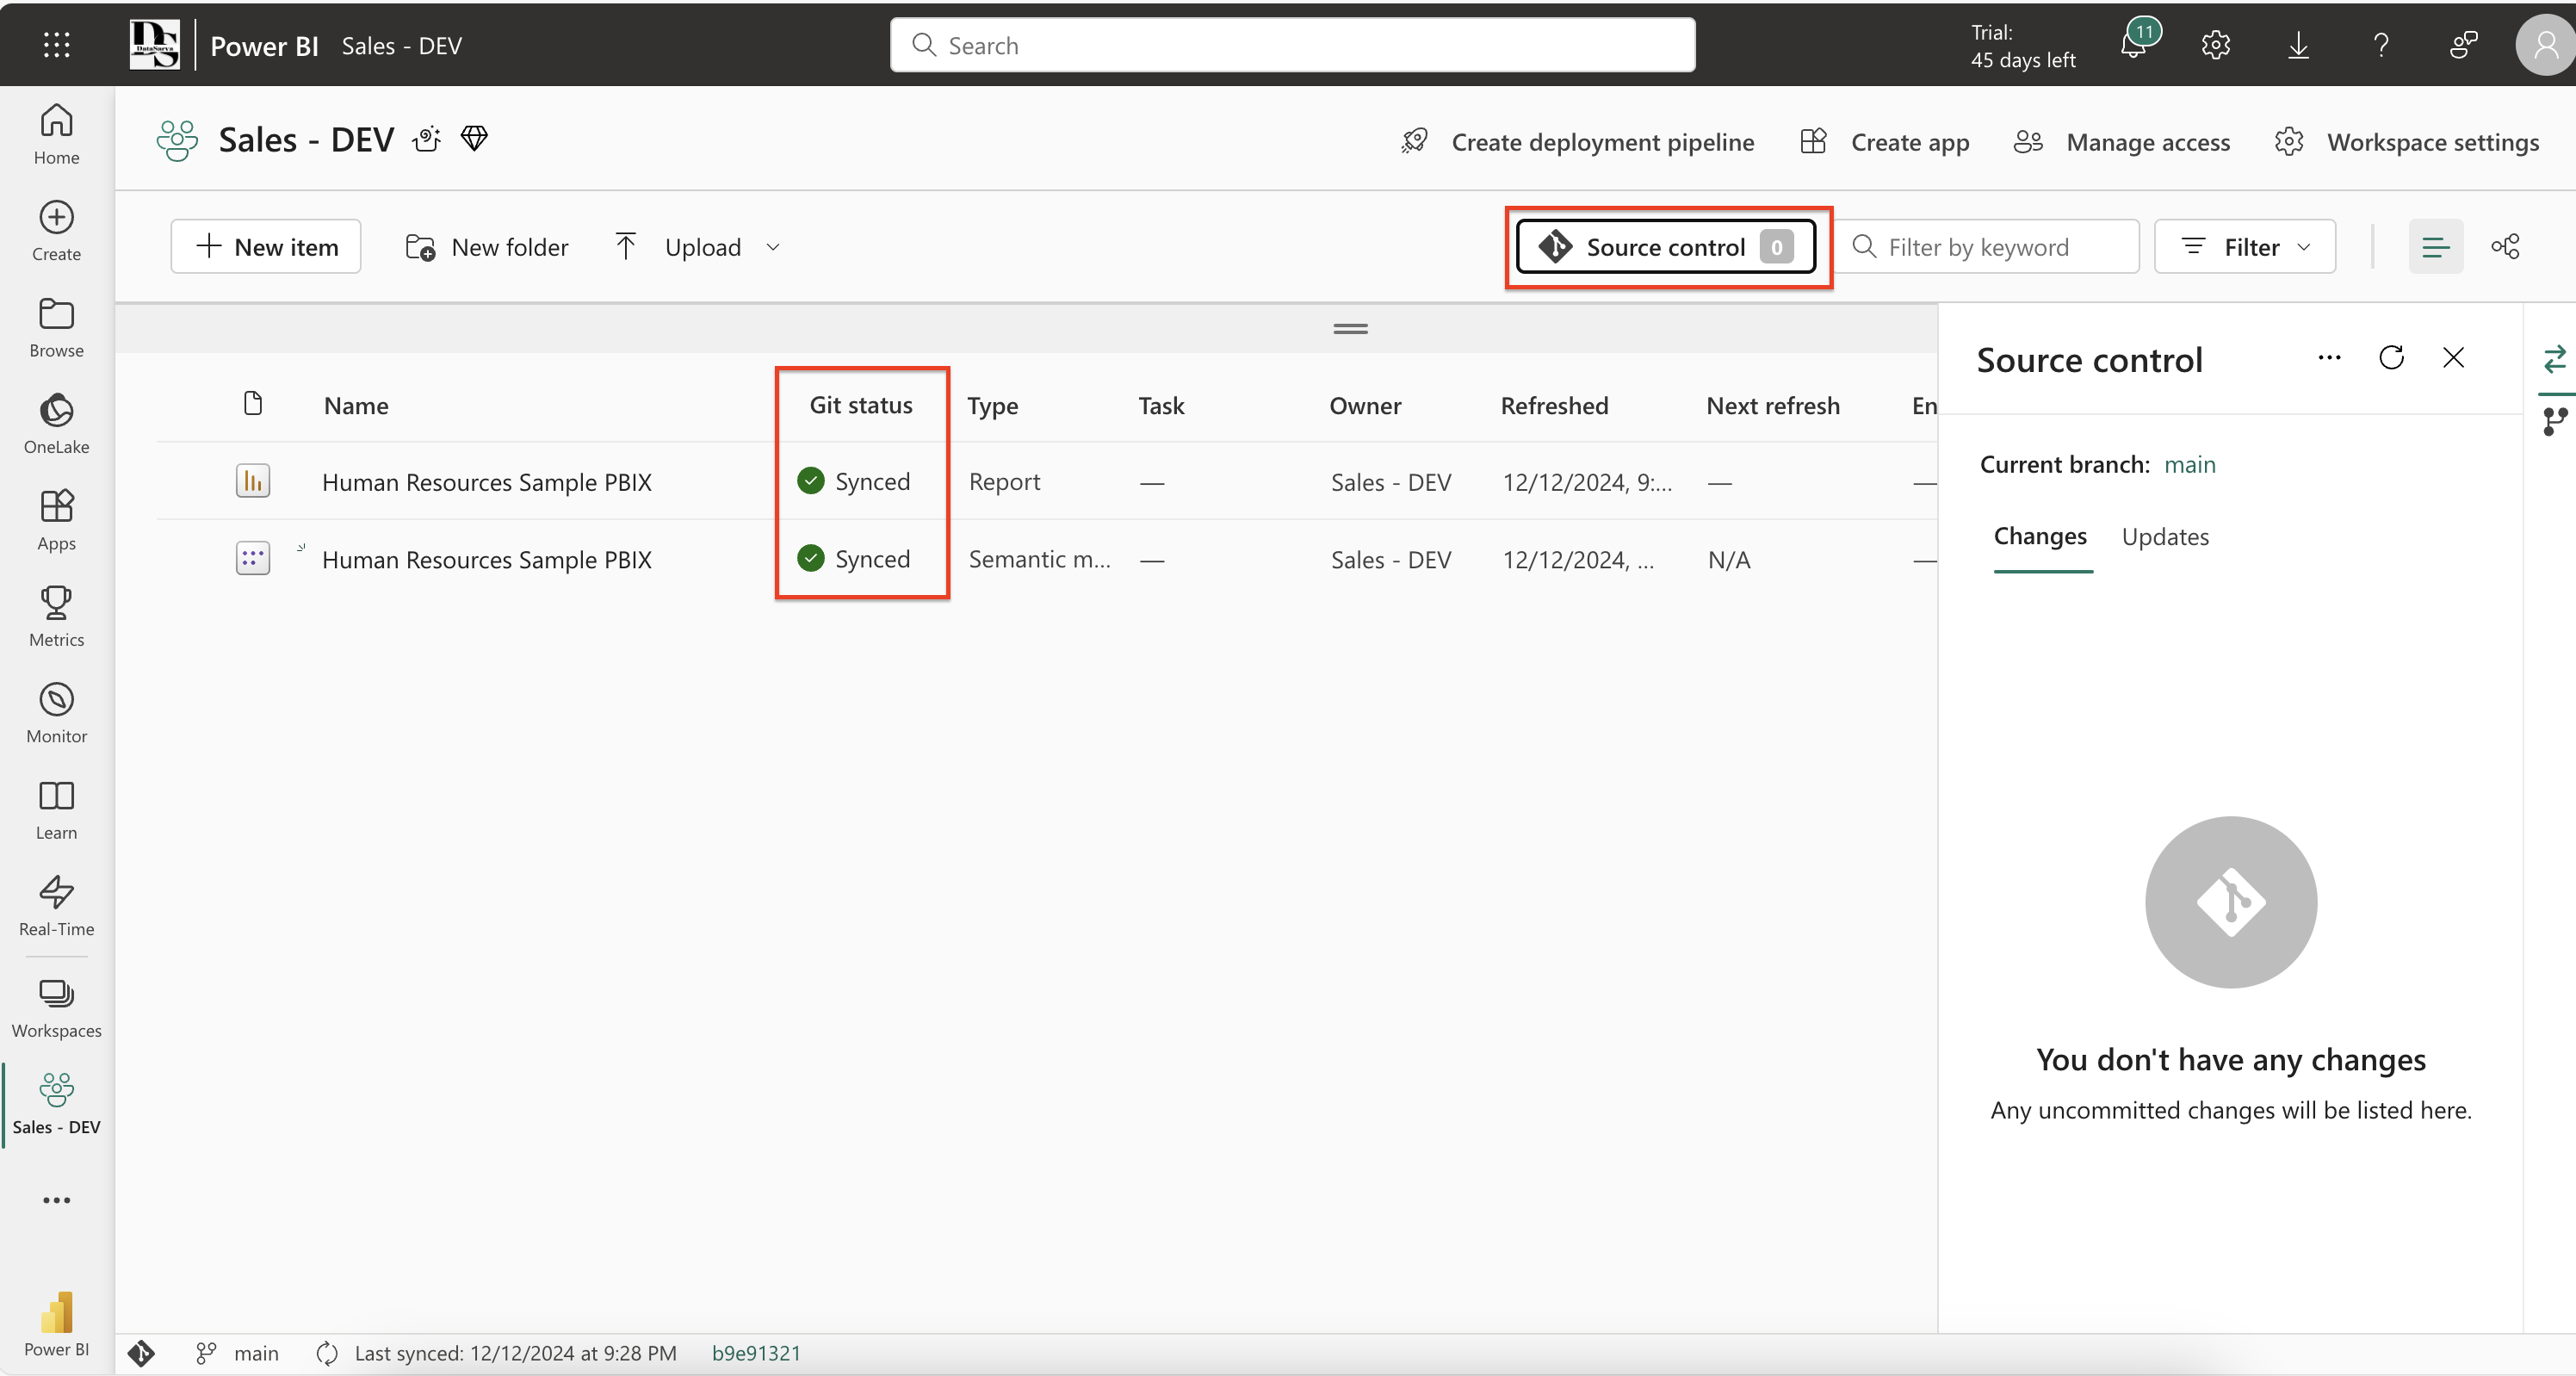Click the top Search box
This screenshot has width=2576, height=1376.
coord(1292,45)
